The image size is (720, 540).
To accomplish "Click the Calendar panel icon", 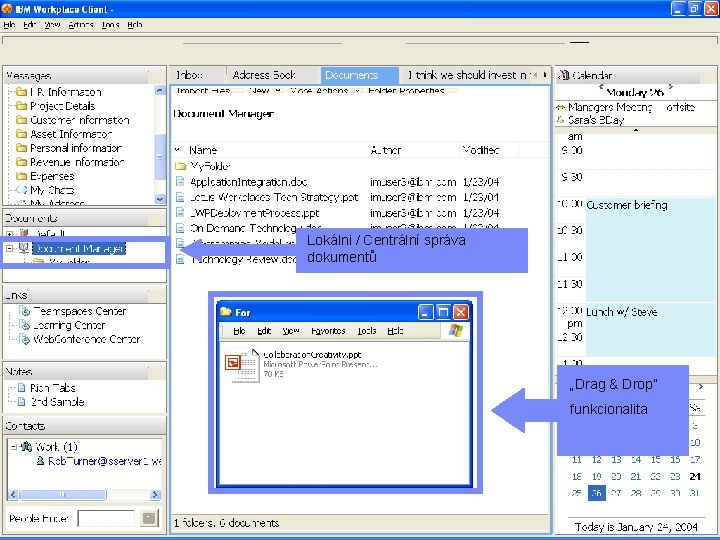I will (564, 75).
